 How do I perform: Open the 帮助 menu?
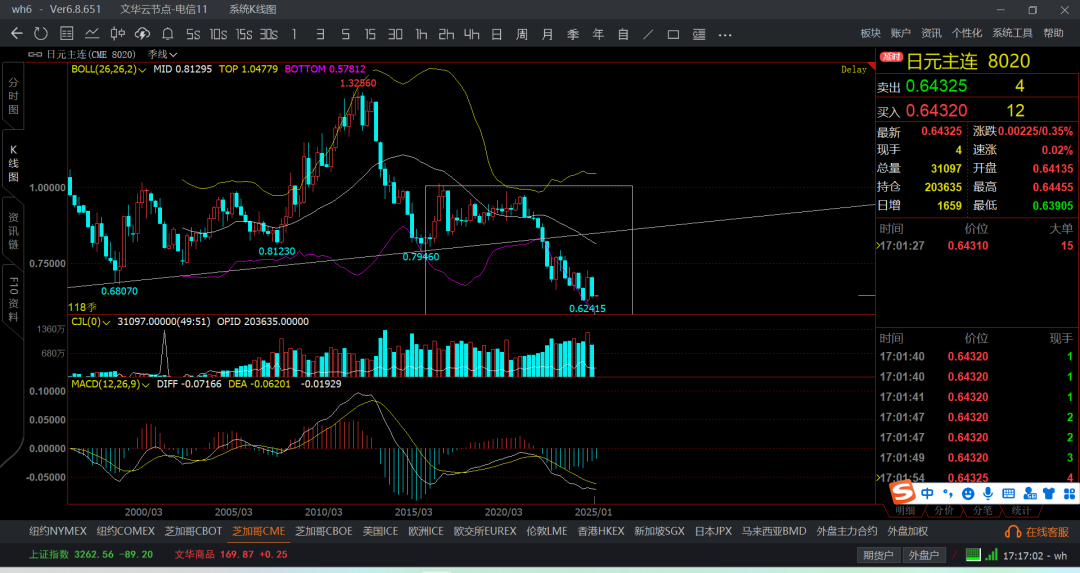point(1053,33)
